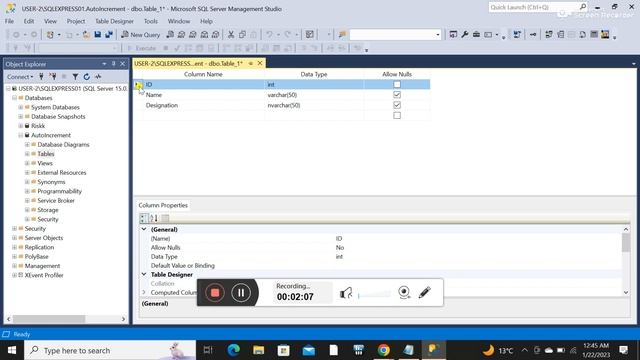Click the Manage Spatial Indexes icon
640x360 pixels.
coord(605,35)
